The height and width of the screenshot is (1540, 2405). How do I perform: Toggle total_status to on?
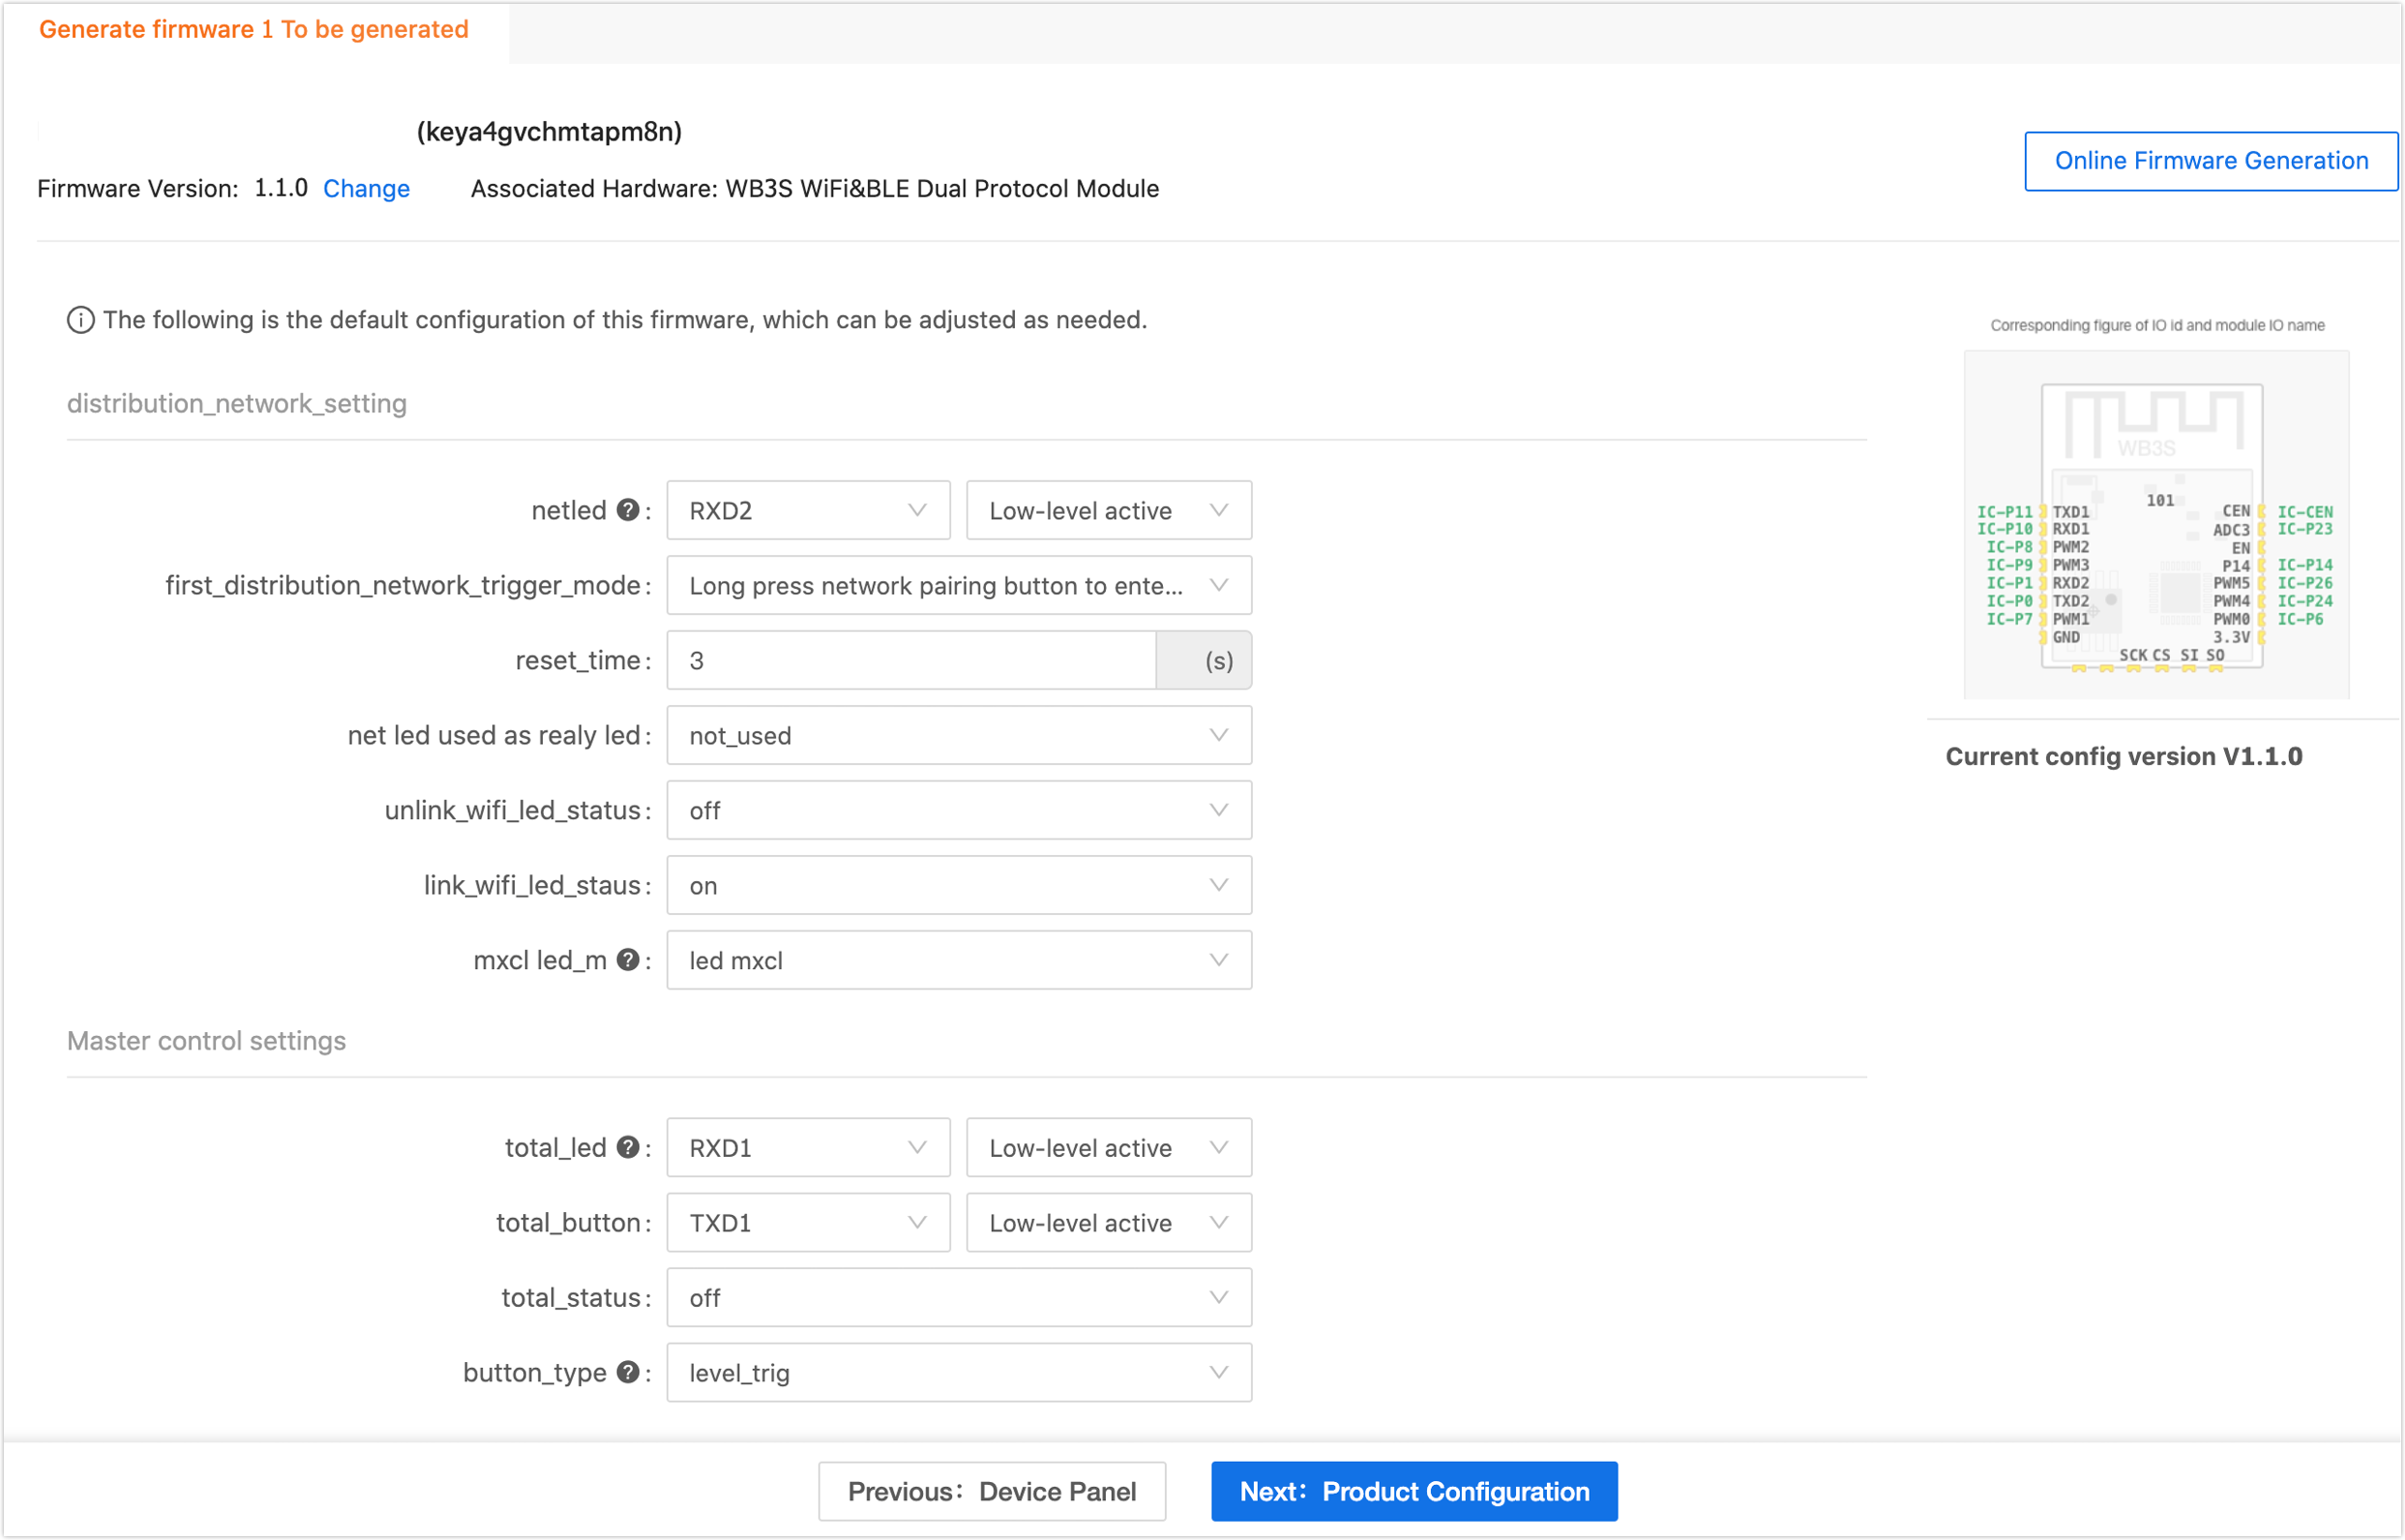961,1296
